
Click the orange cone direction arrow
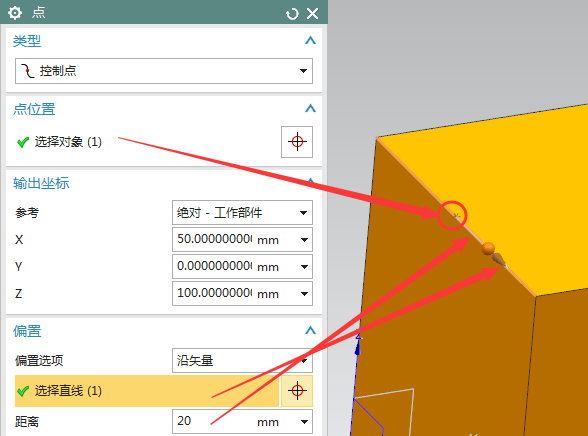(x=498, y=259)
